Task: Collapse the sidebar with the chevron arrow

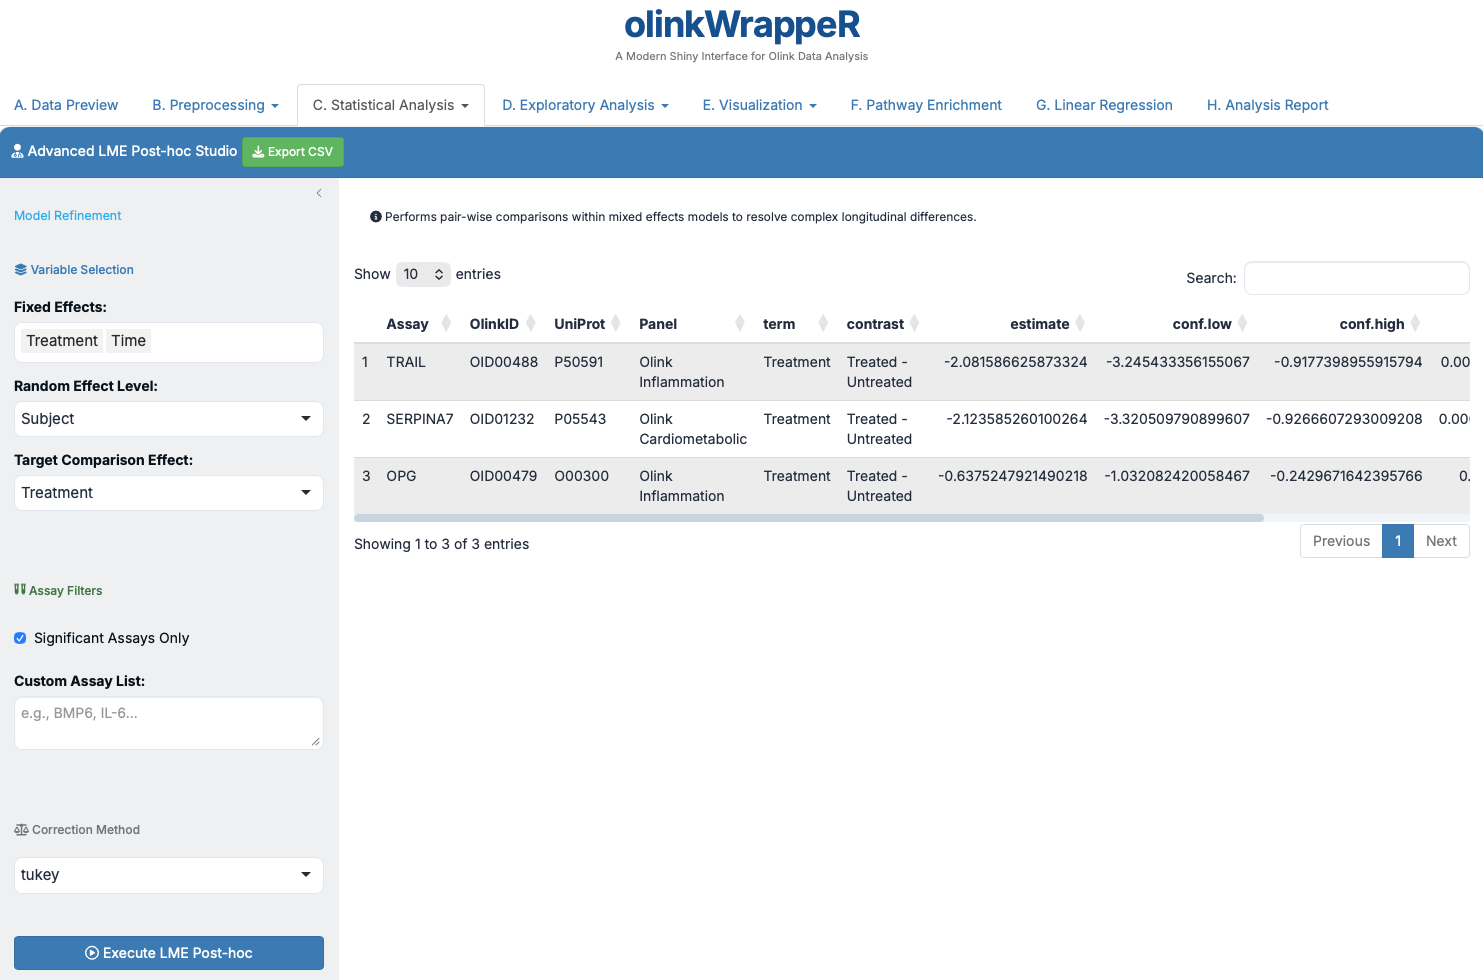Action: pos(319,193)
